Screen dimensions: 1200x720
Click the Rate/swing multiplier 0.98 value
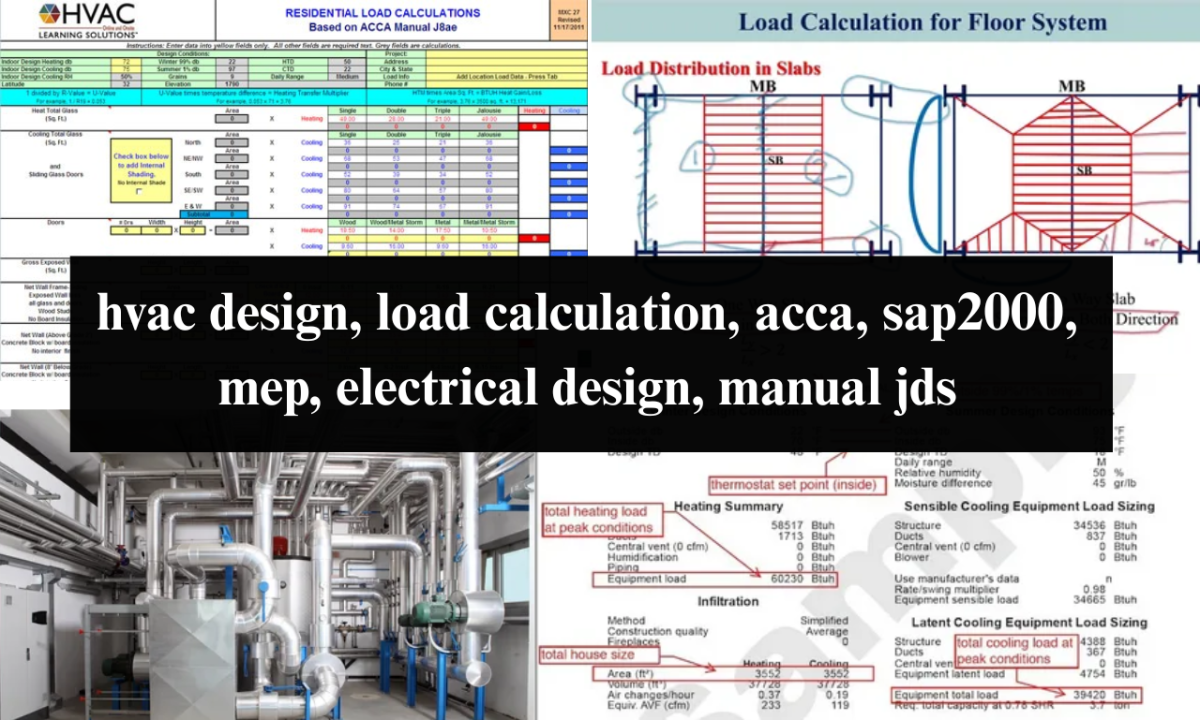1093,589
